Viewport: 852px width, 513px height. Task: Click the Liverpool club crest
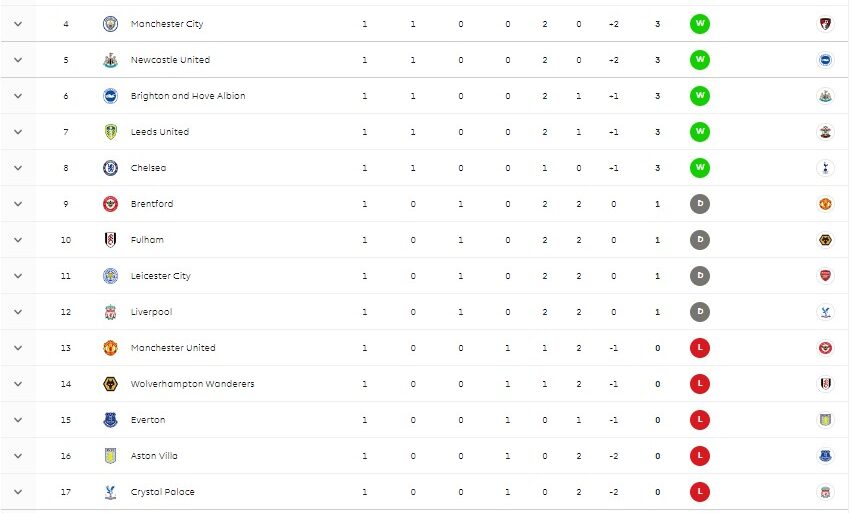point(110,312)
